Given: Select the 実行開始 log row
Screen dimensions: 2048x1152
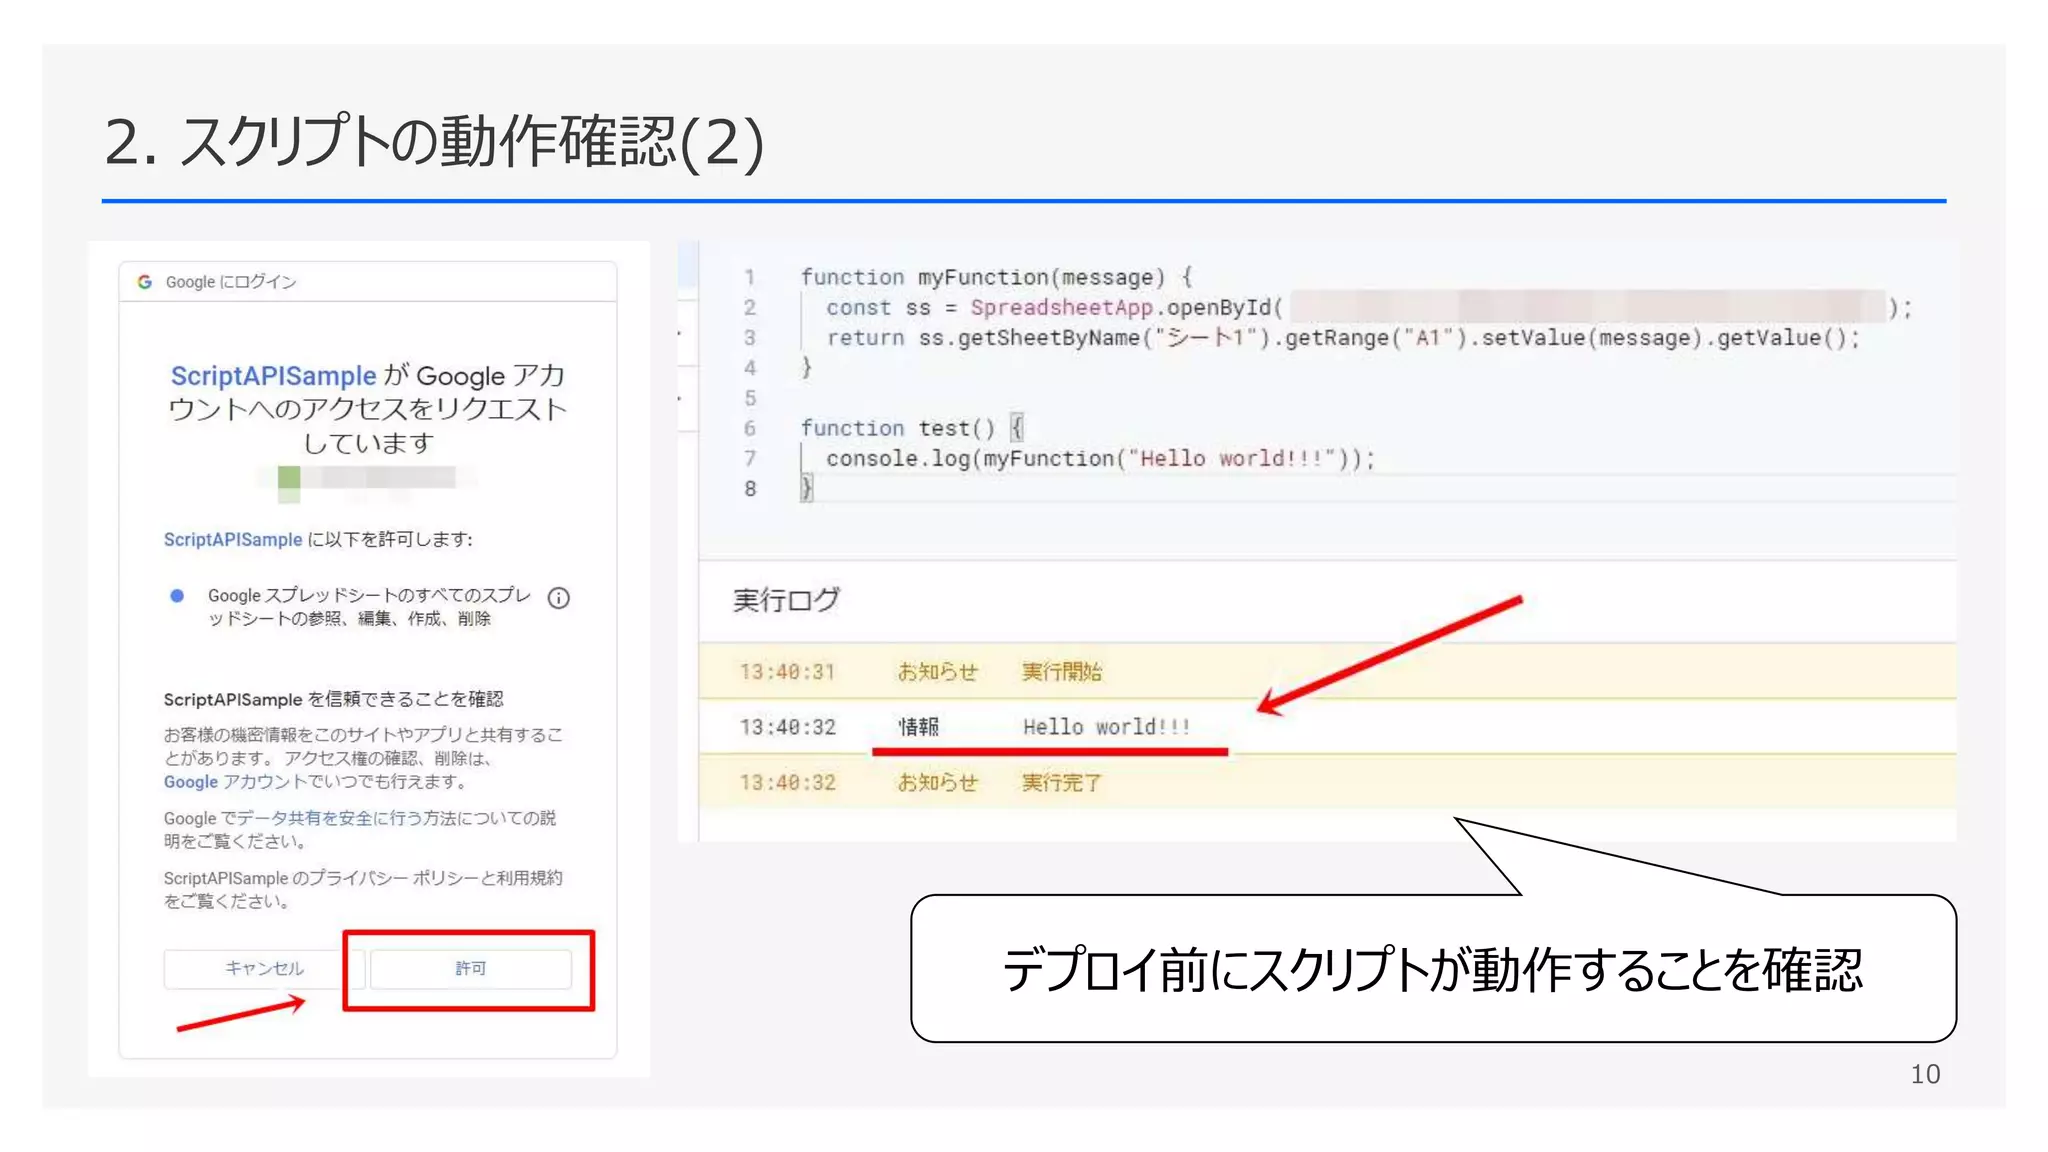Looking at the screenshot, I should tap(1061, 672).
